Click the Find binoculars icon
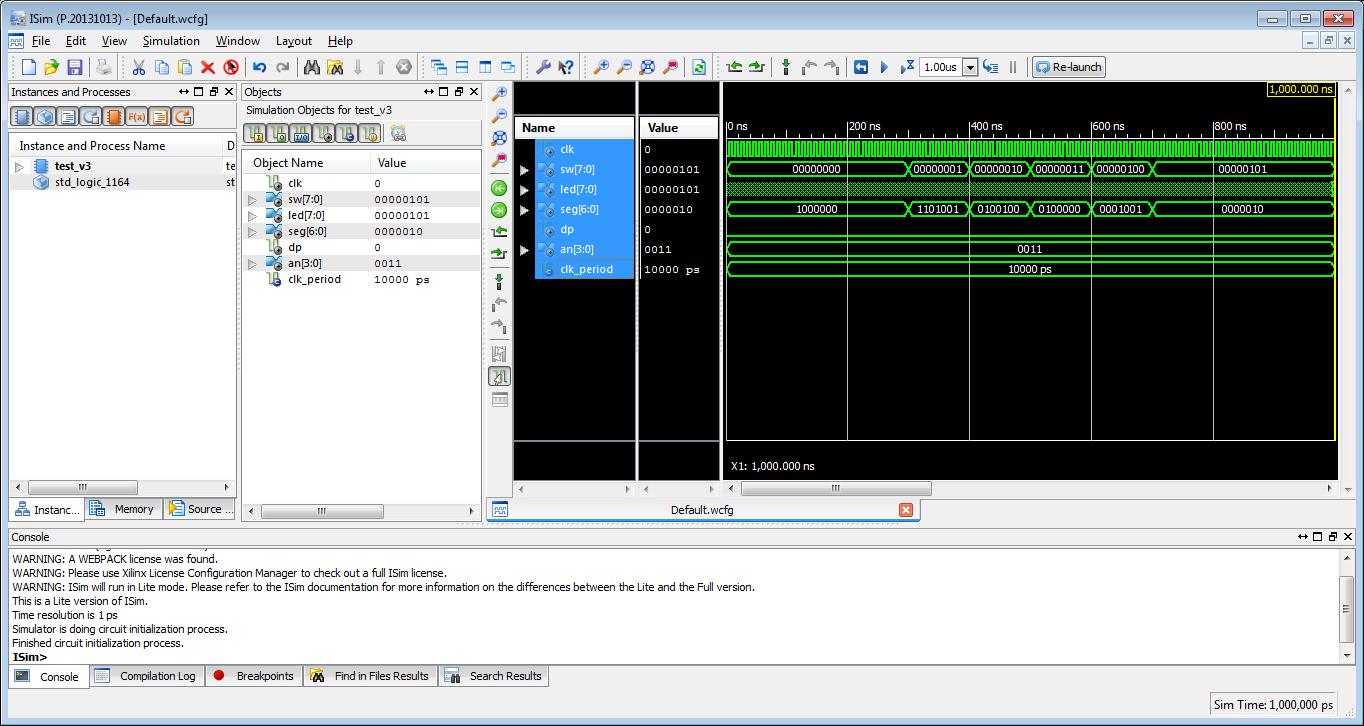The height and width of the screenshot is (726, 1364). [311, 67]
